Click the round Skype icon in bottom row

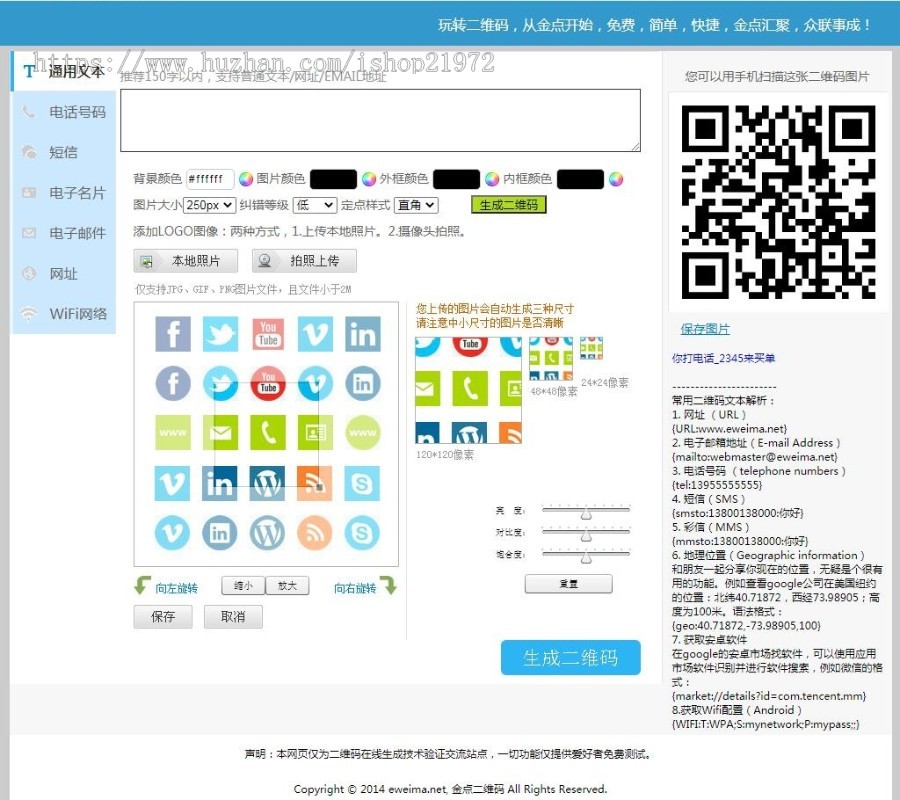(x=362, y=533)
